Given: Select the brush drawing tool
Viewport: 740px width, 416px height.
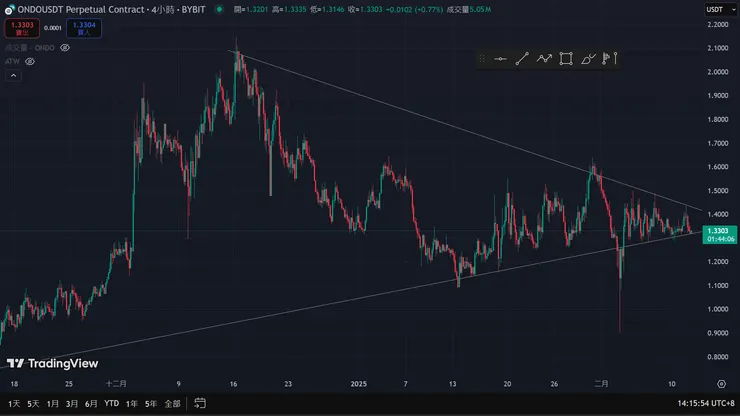Looking at the screenshot, I should point(588,59).
